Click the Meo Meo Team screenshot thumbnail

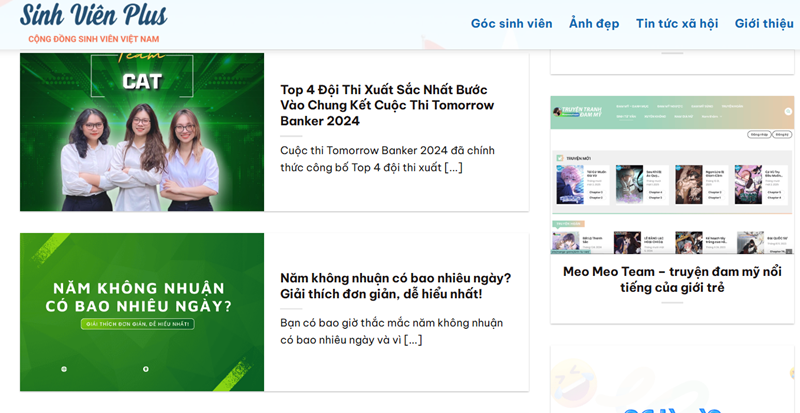[x=672, y=175]
